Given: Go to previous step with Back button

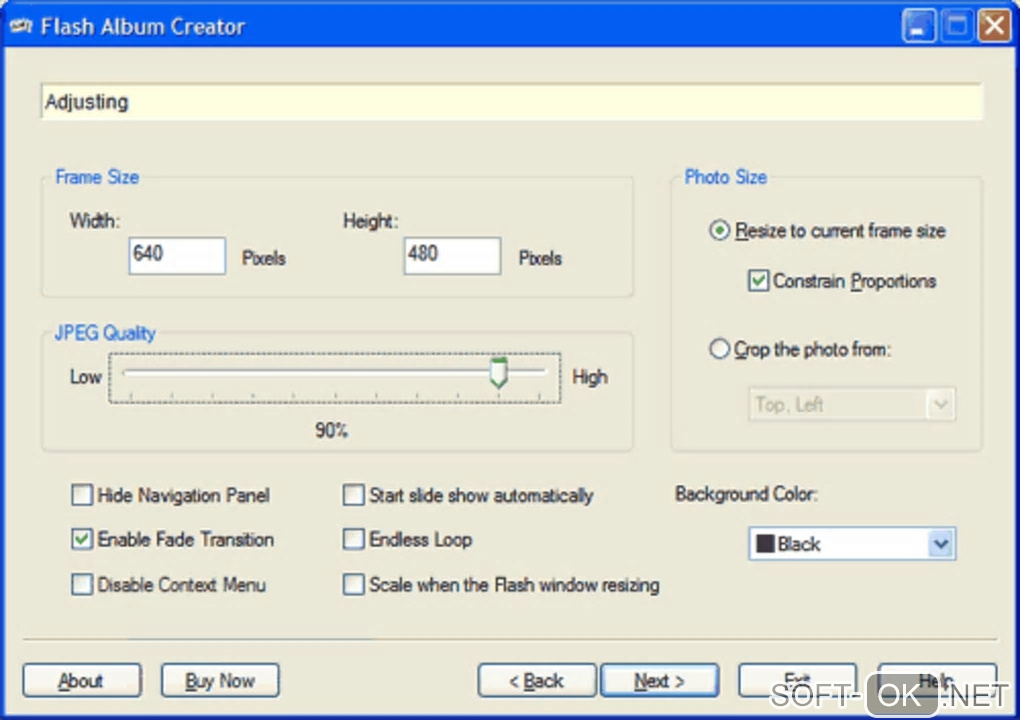Looking at the screenshot, I should [537, 680].
